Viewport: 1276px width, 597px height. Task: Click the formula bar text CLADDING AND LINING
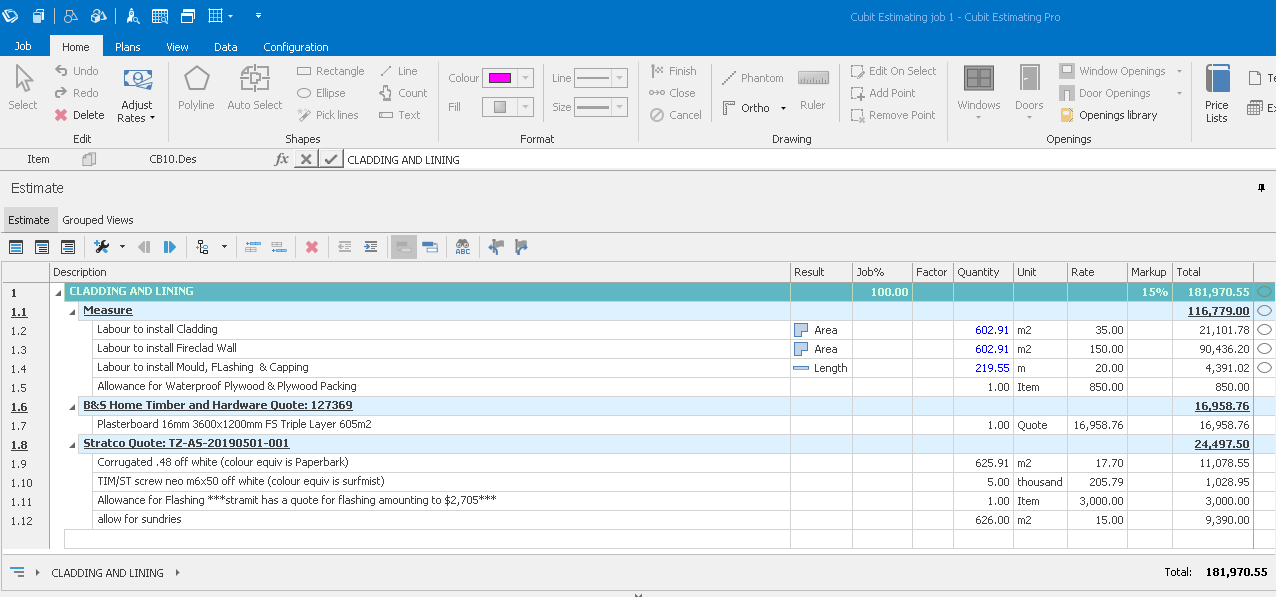point(403,160)
